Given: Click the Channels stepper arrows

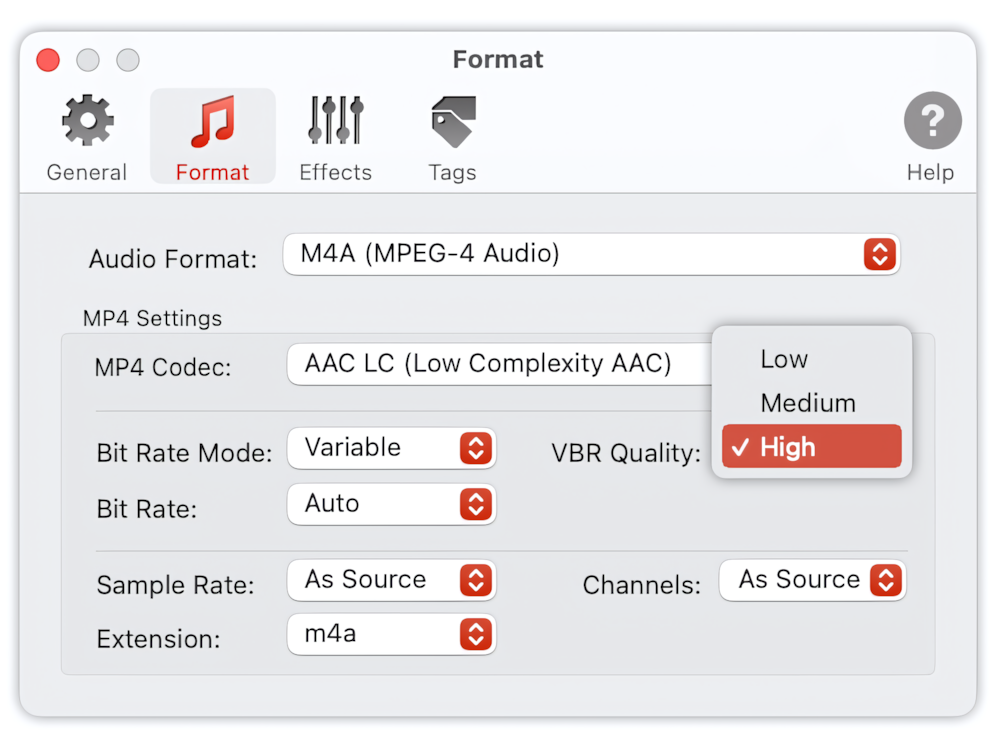Looking at the screenshot, I should tap(886, 580).
